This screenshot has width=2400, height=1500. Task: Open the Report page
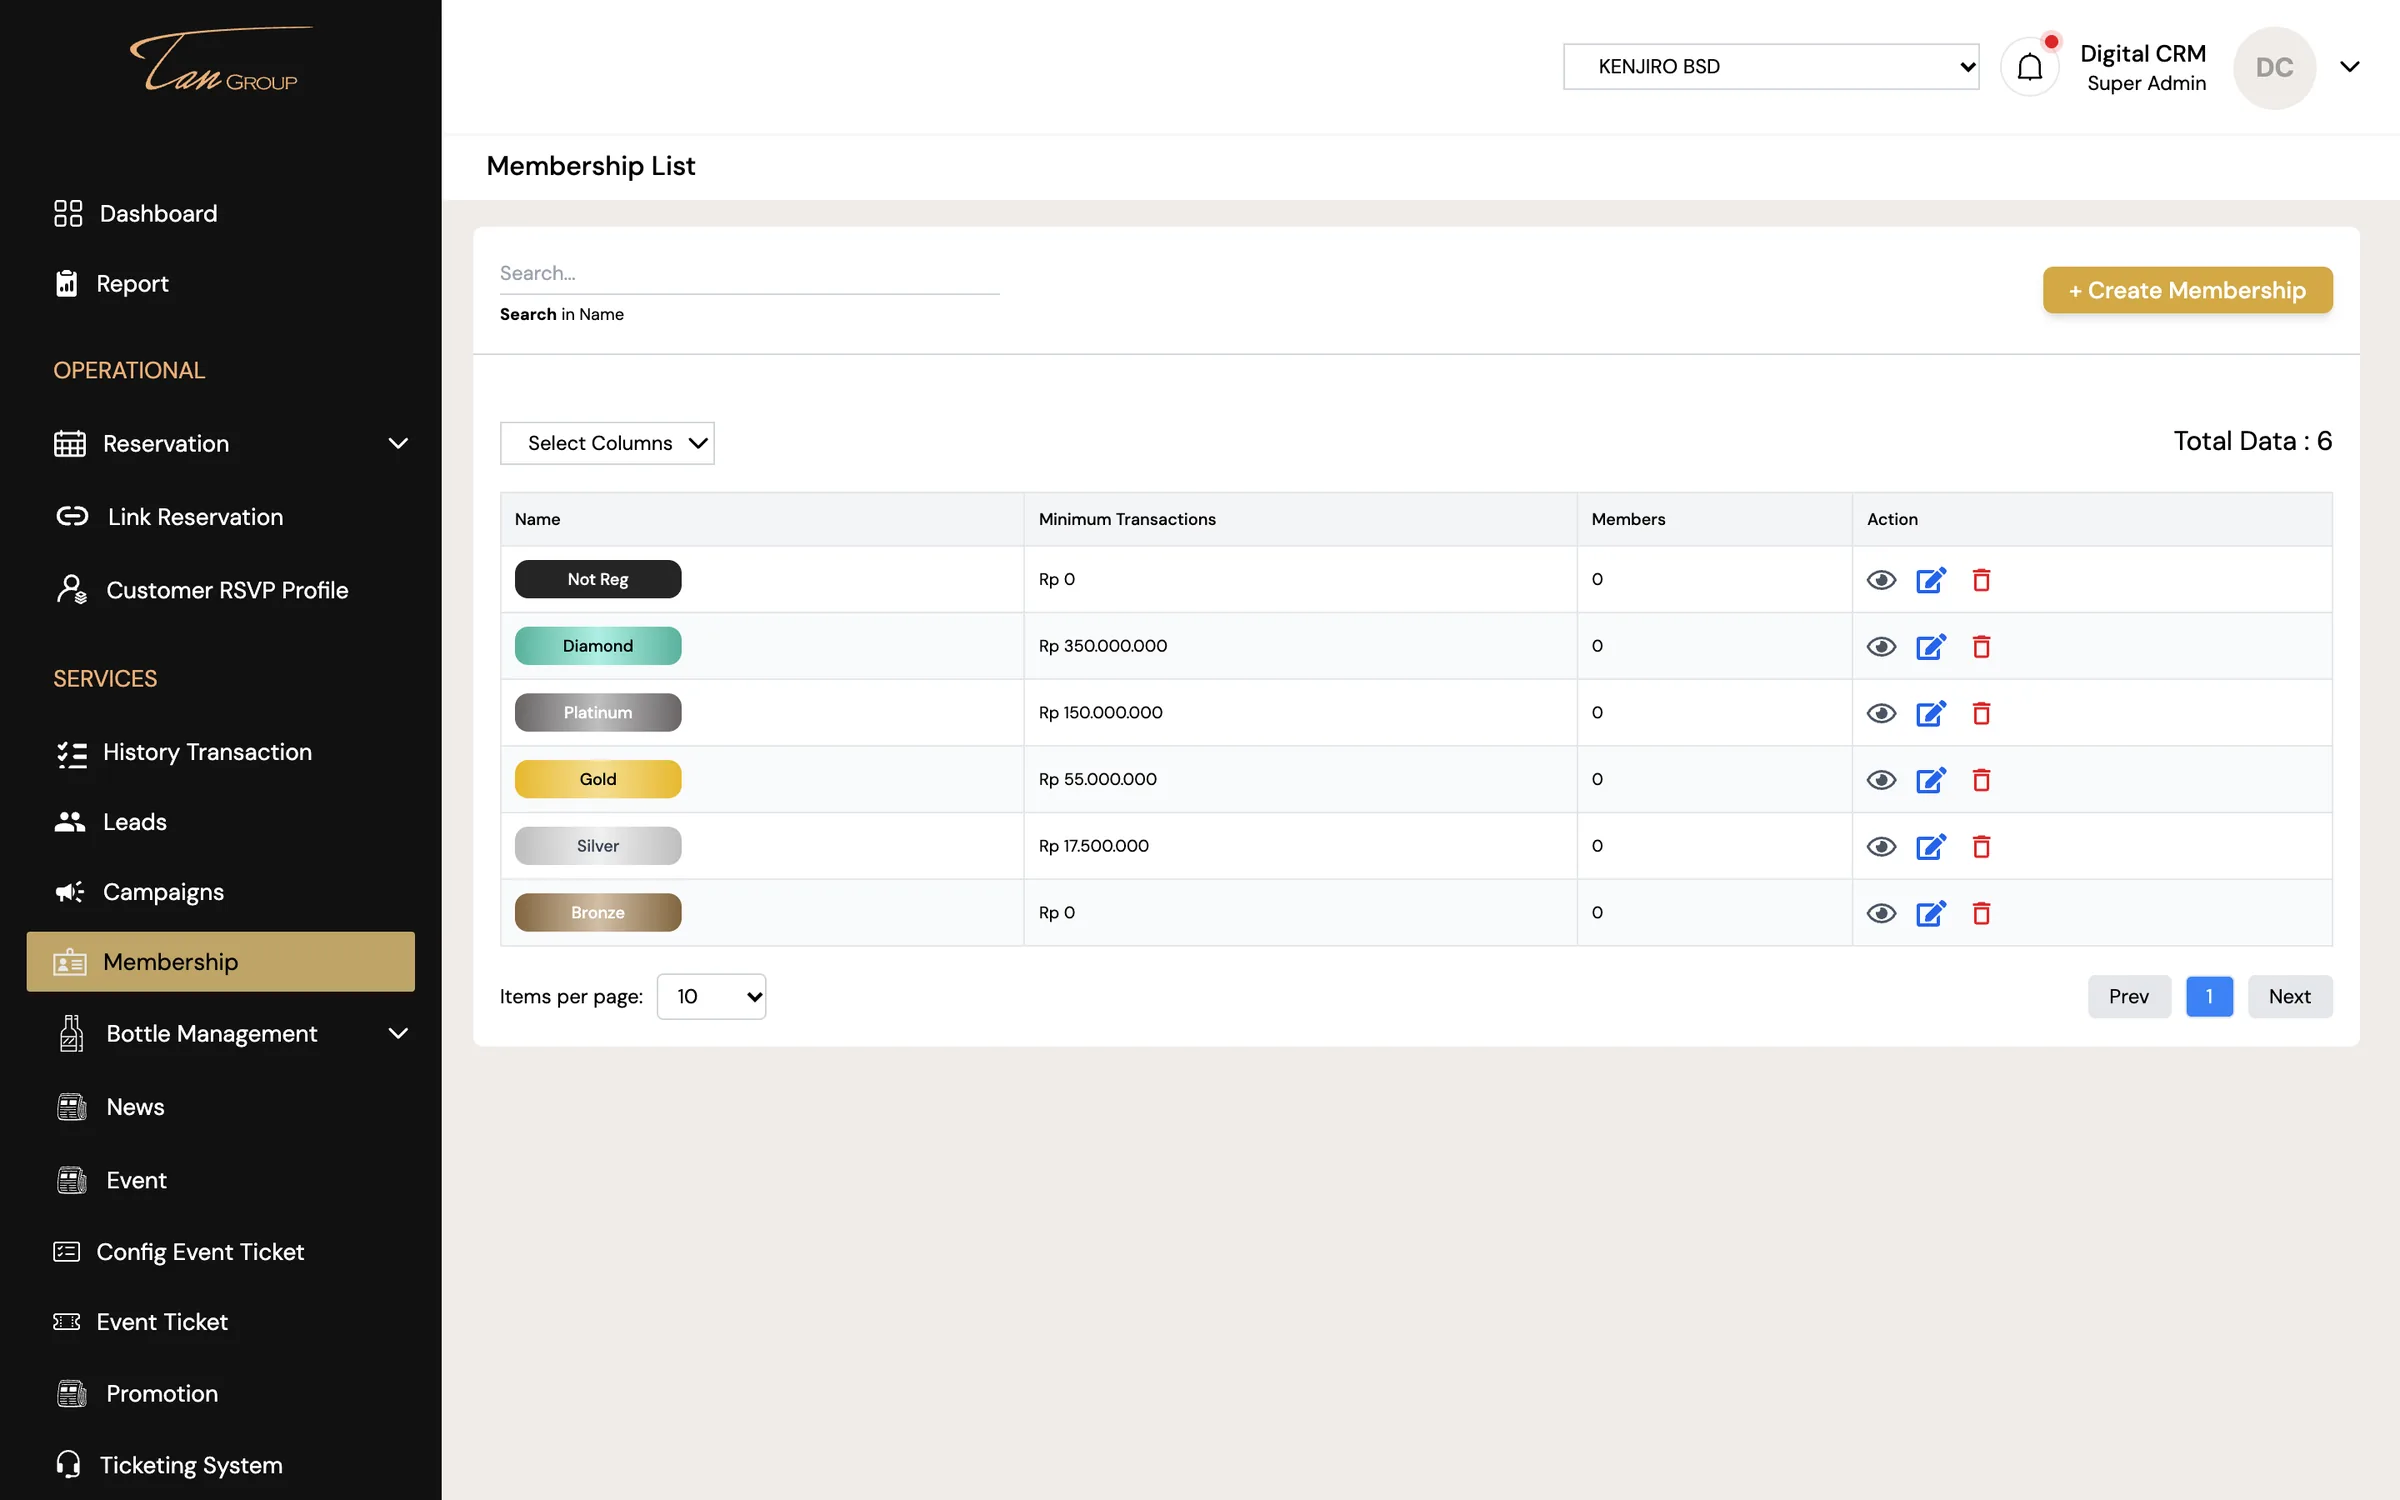[x=112, y=283]
